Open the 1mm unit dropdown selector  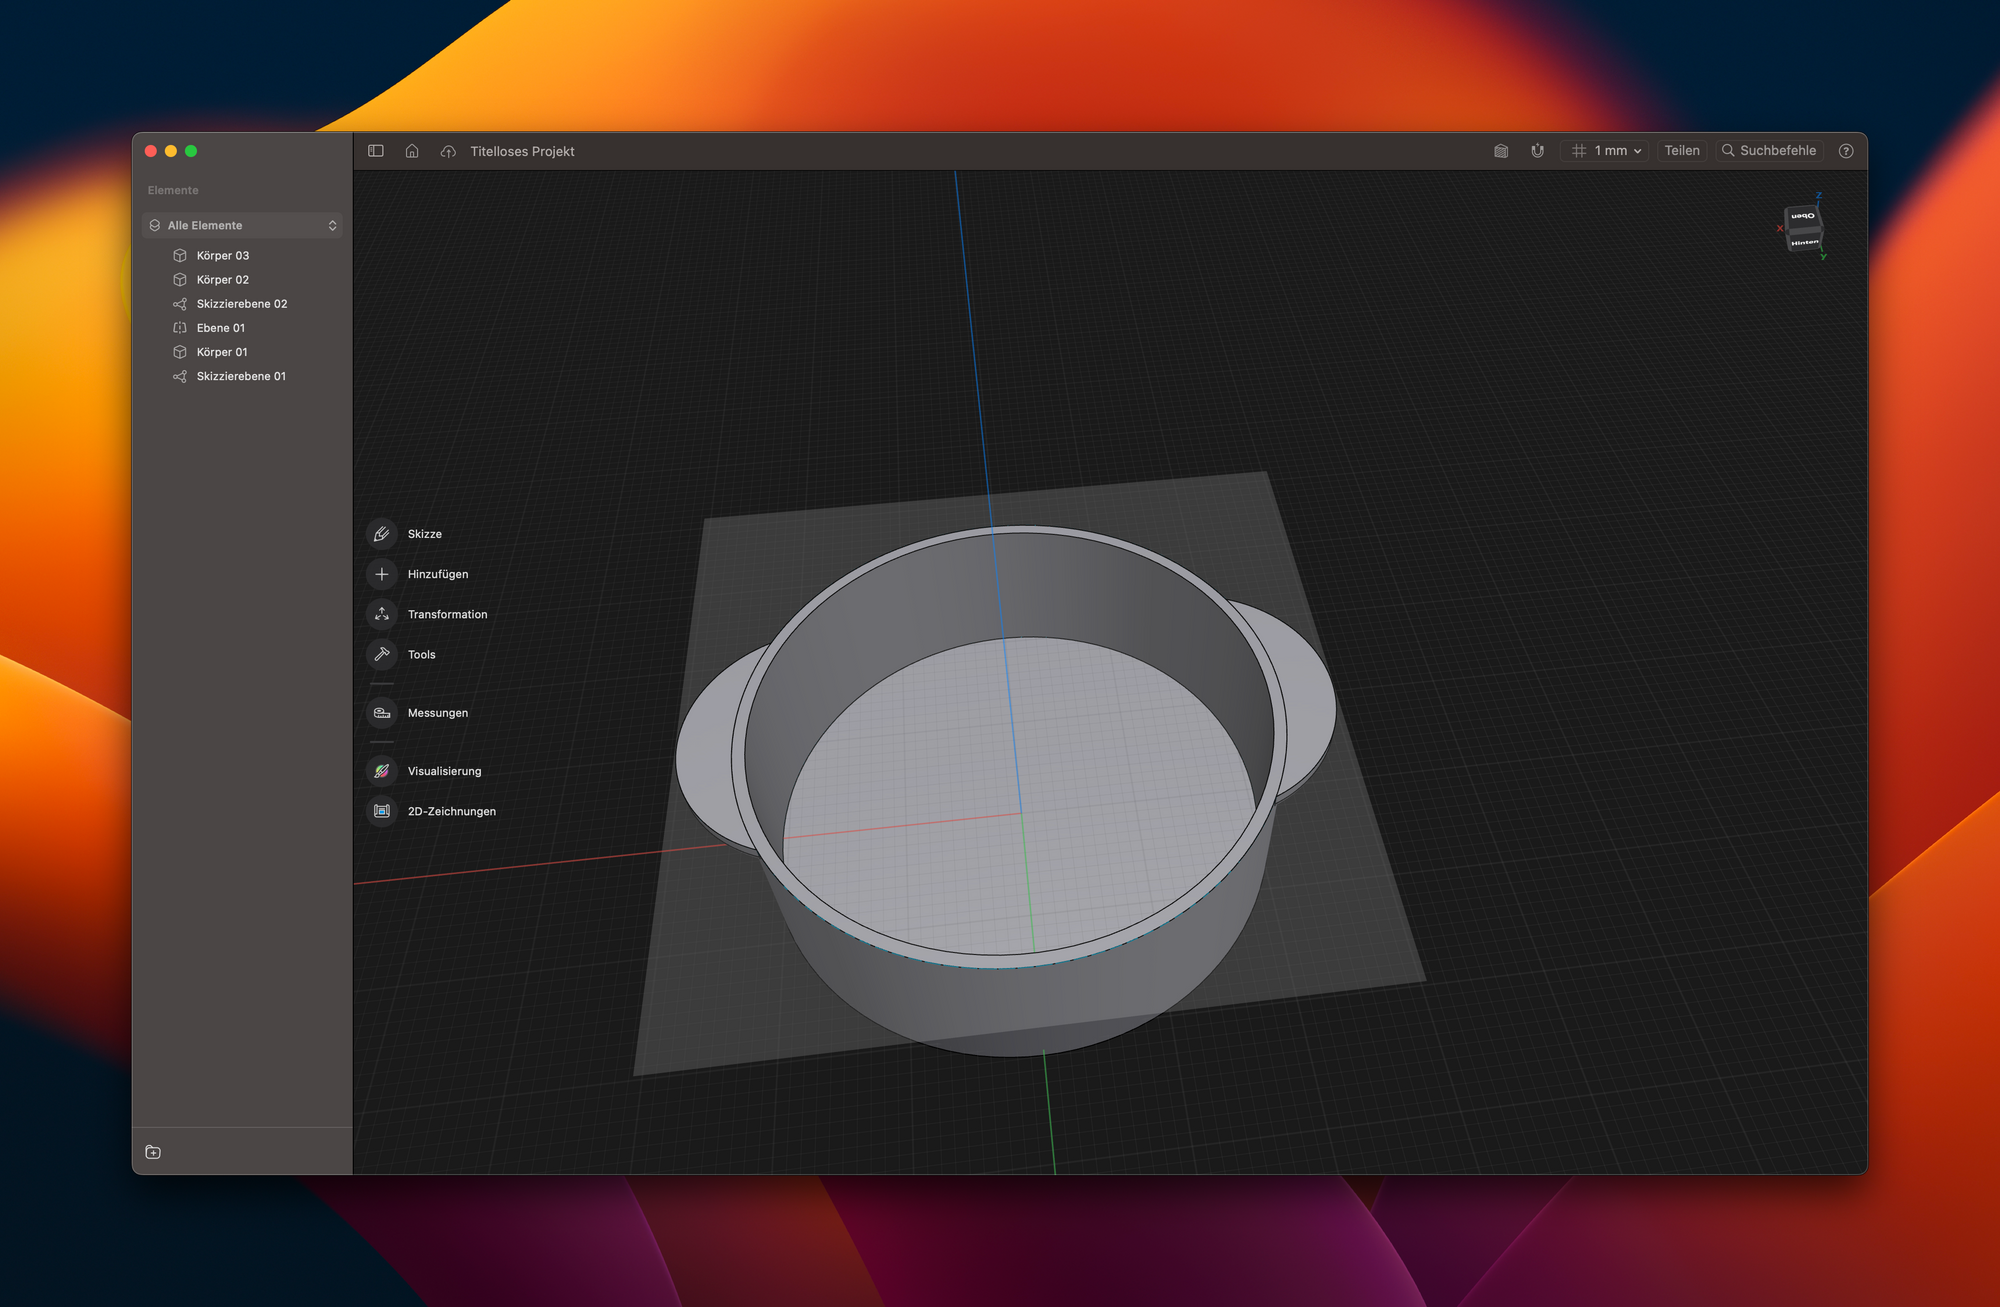(1612, 150)
